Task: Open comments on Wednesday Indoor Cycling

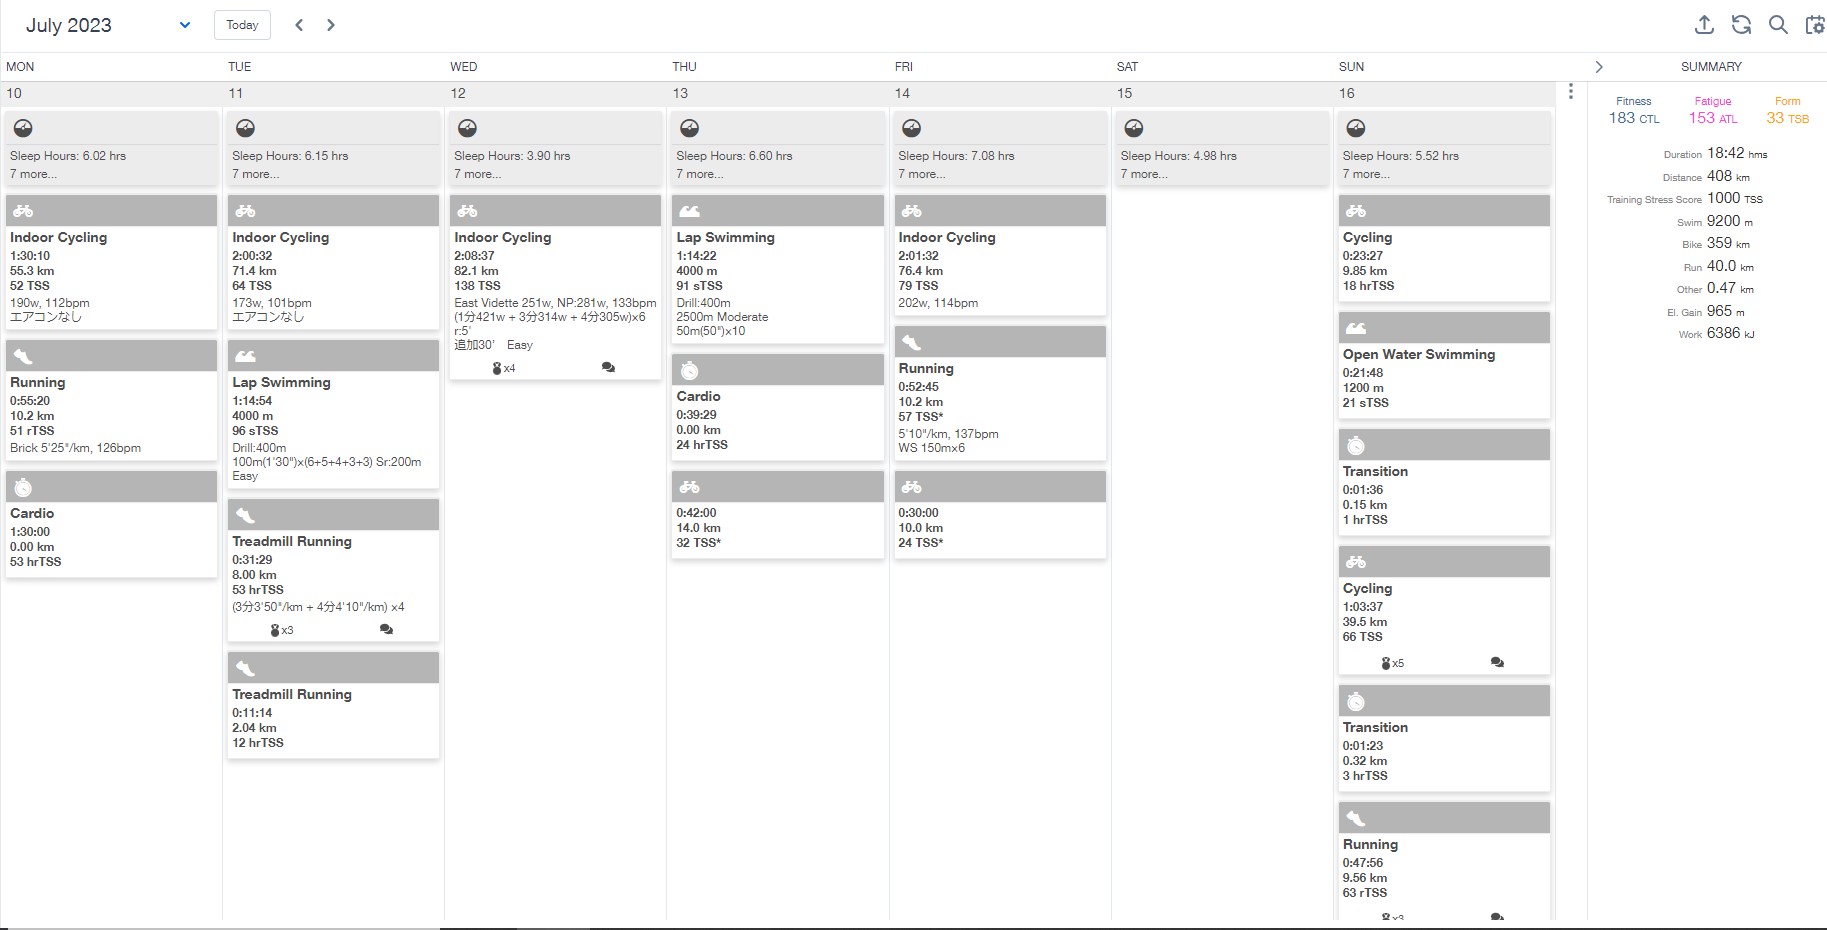Action: [608, 368]
